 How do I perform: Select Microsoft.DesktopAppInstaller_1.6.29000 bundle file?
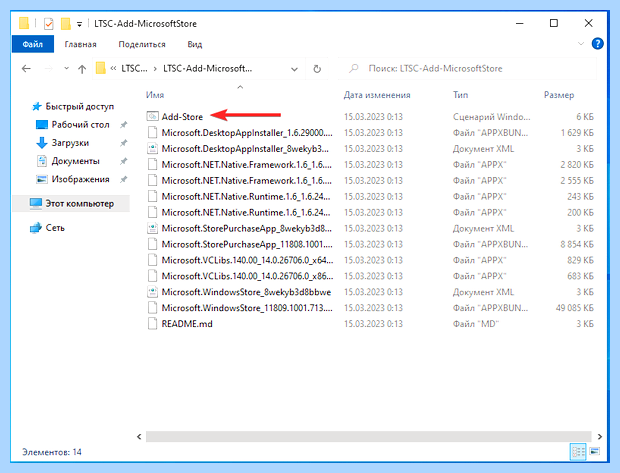(247, 132)
